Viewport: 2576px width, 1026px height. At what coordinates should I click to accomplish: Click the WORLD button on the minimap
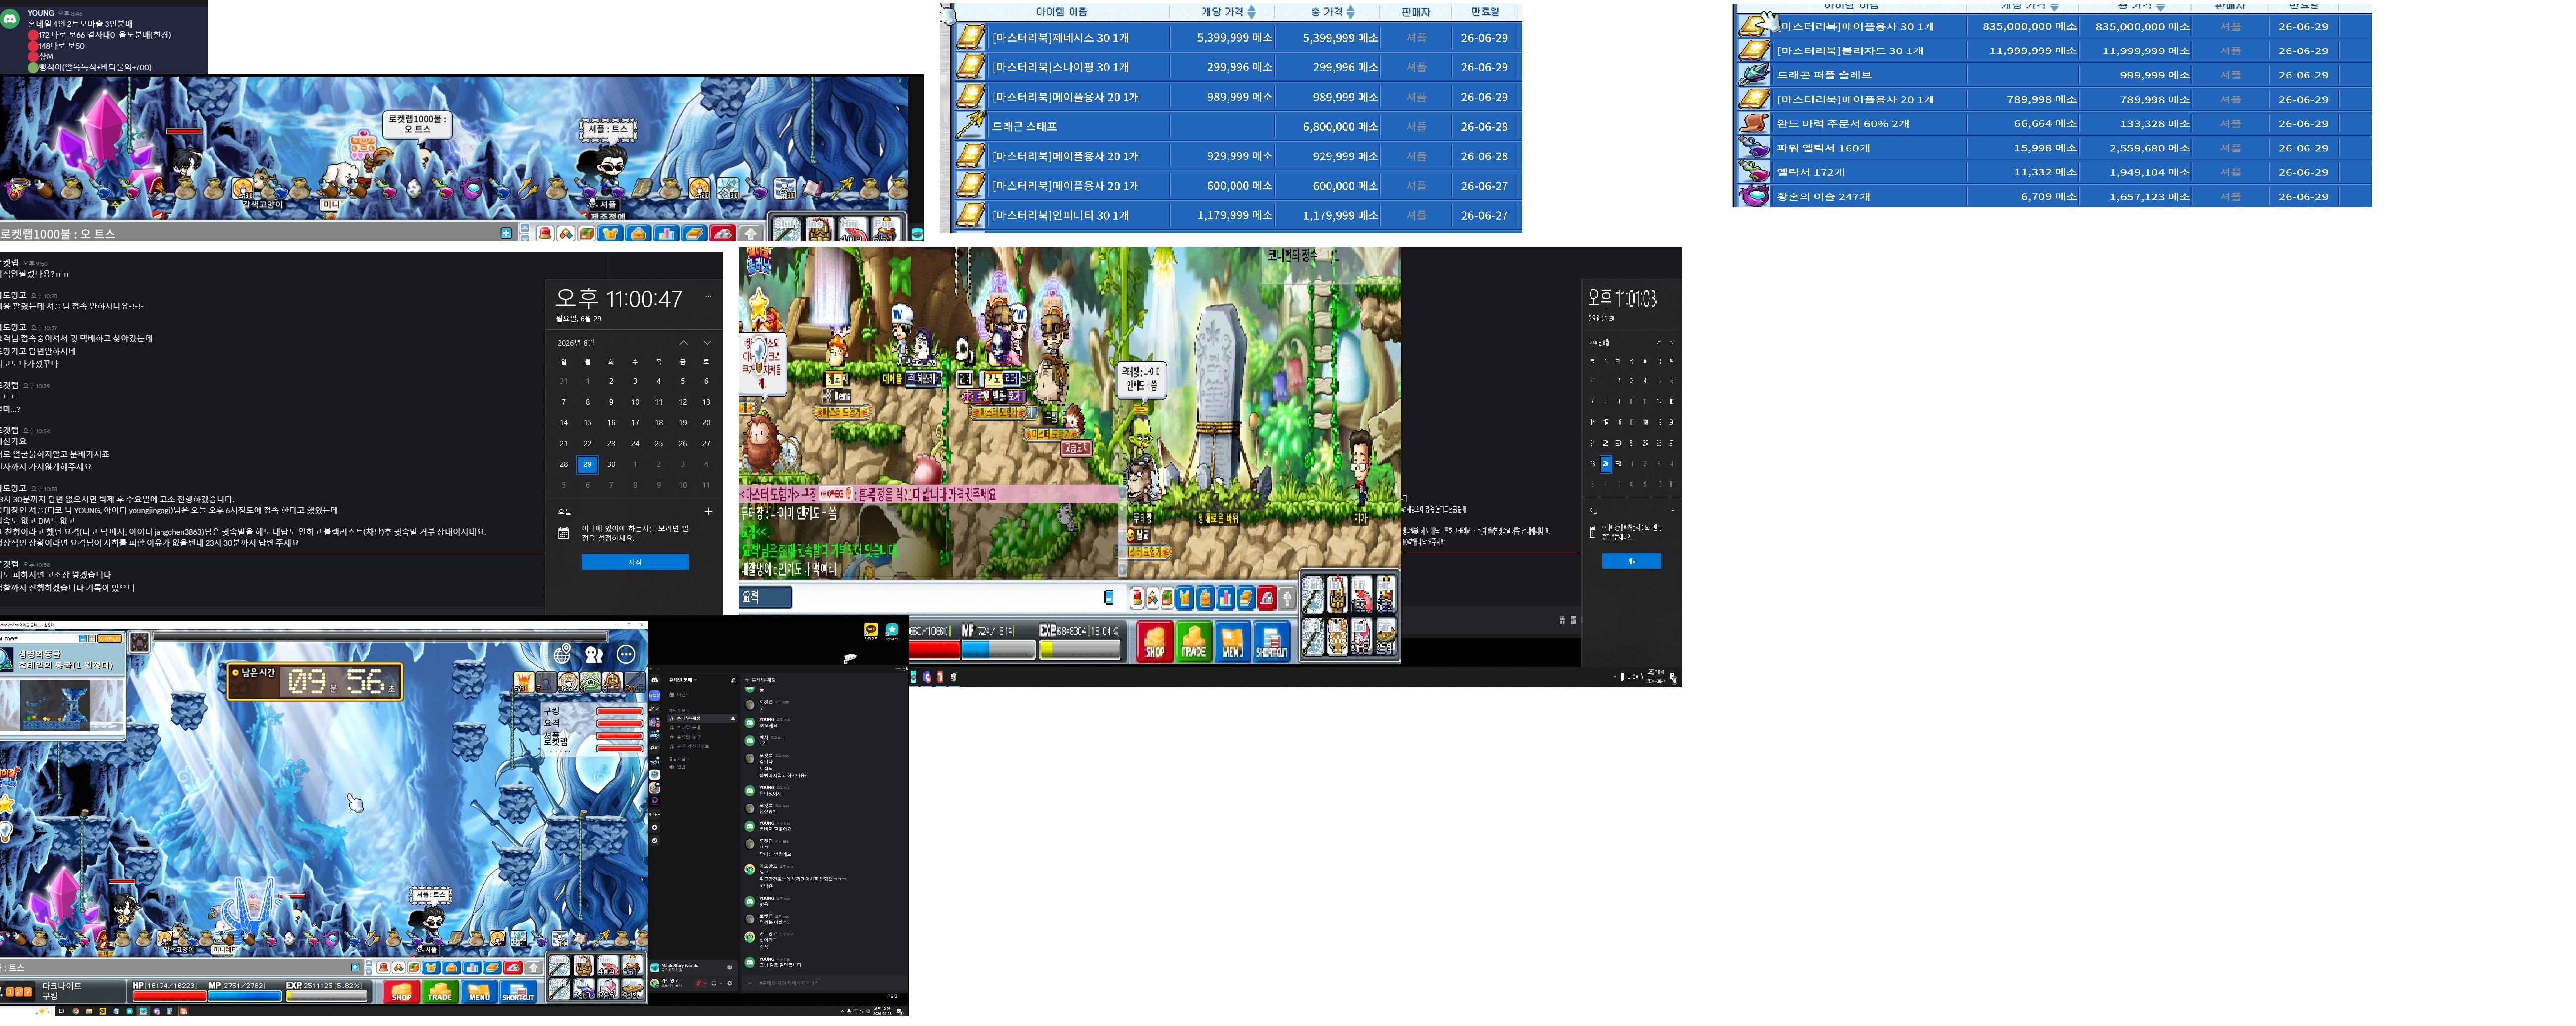pos(109,638)
